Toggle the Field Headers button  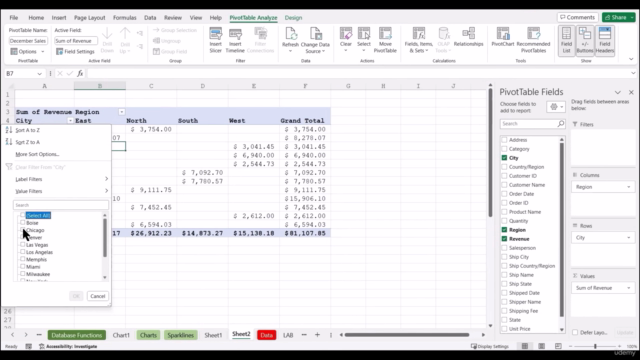[x=604, y=40]
